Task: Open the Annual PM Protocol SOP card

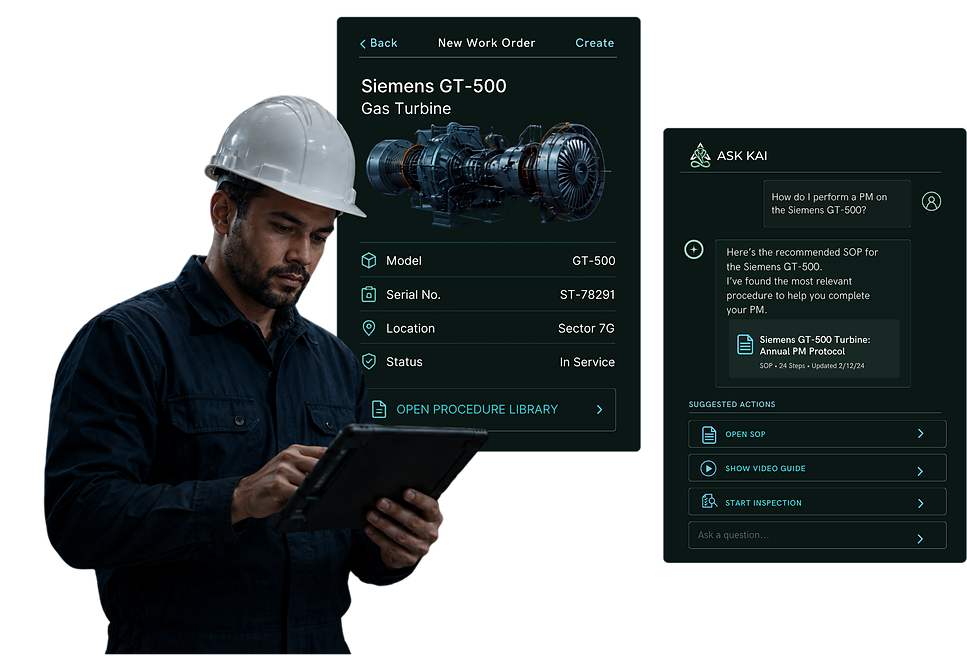Action: point(814,348)
